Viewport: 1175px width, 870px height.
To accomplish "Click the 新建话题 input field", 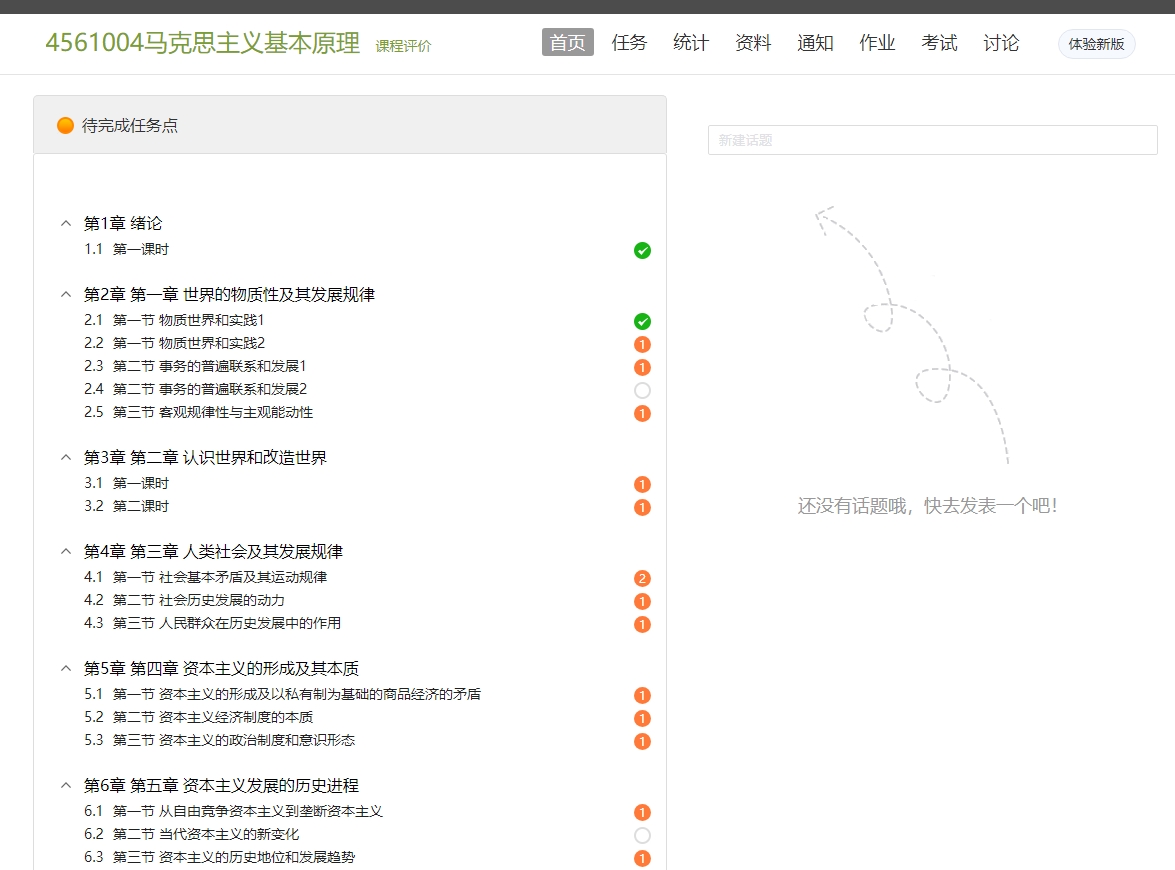I will (x=932, y=140).
